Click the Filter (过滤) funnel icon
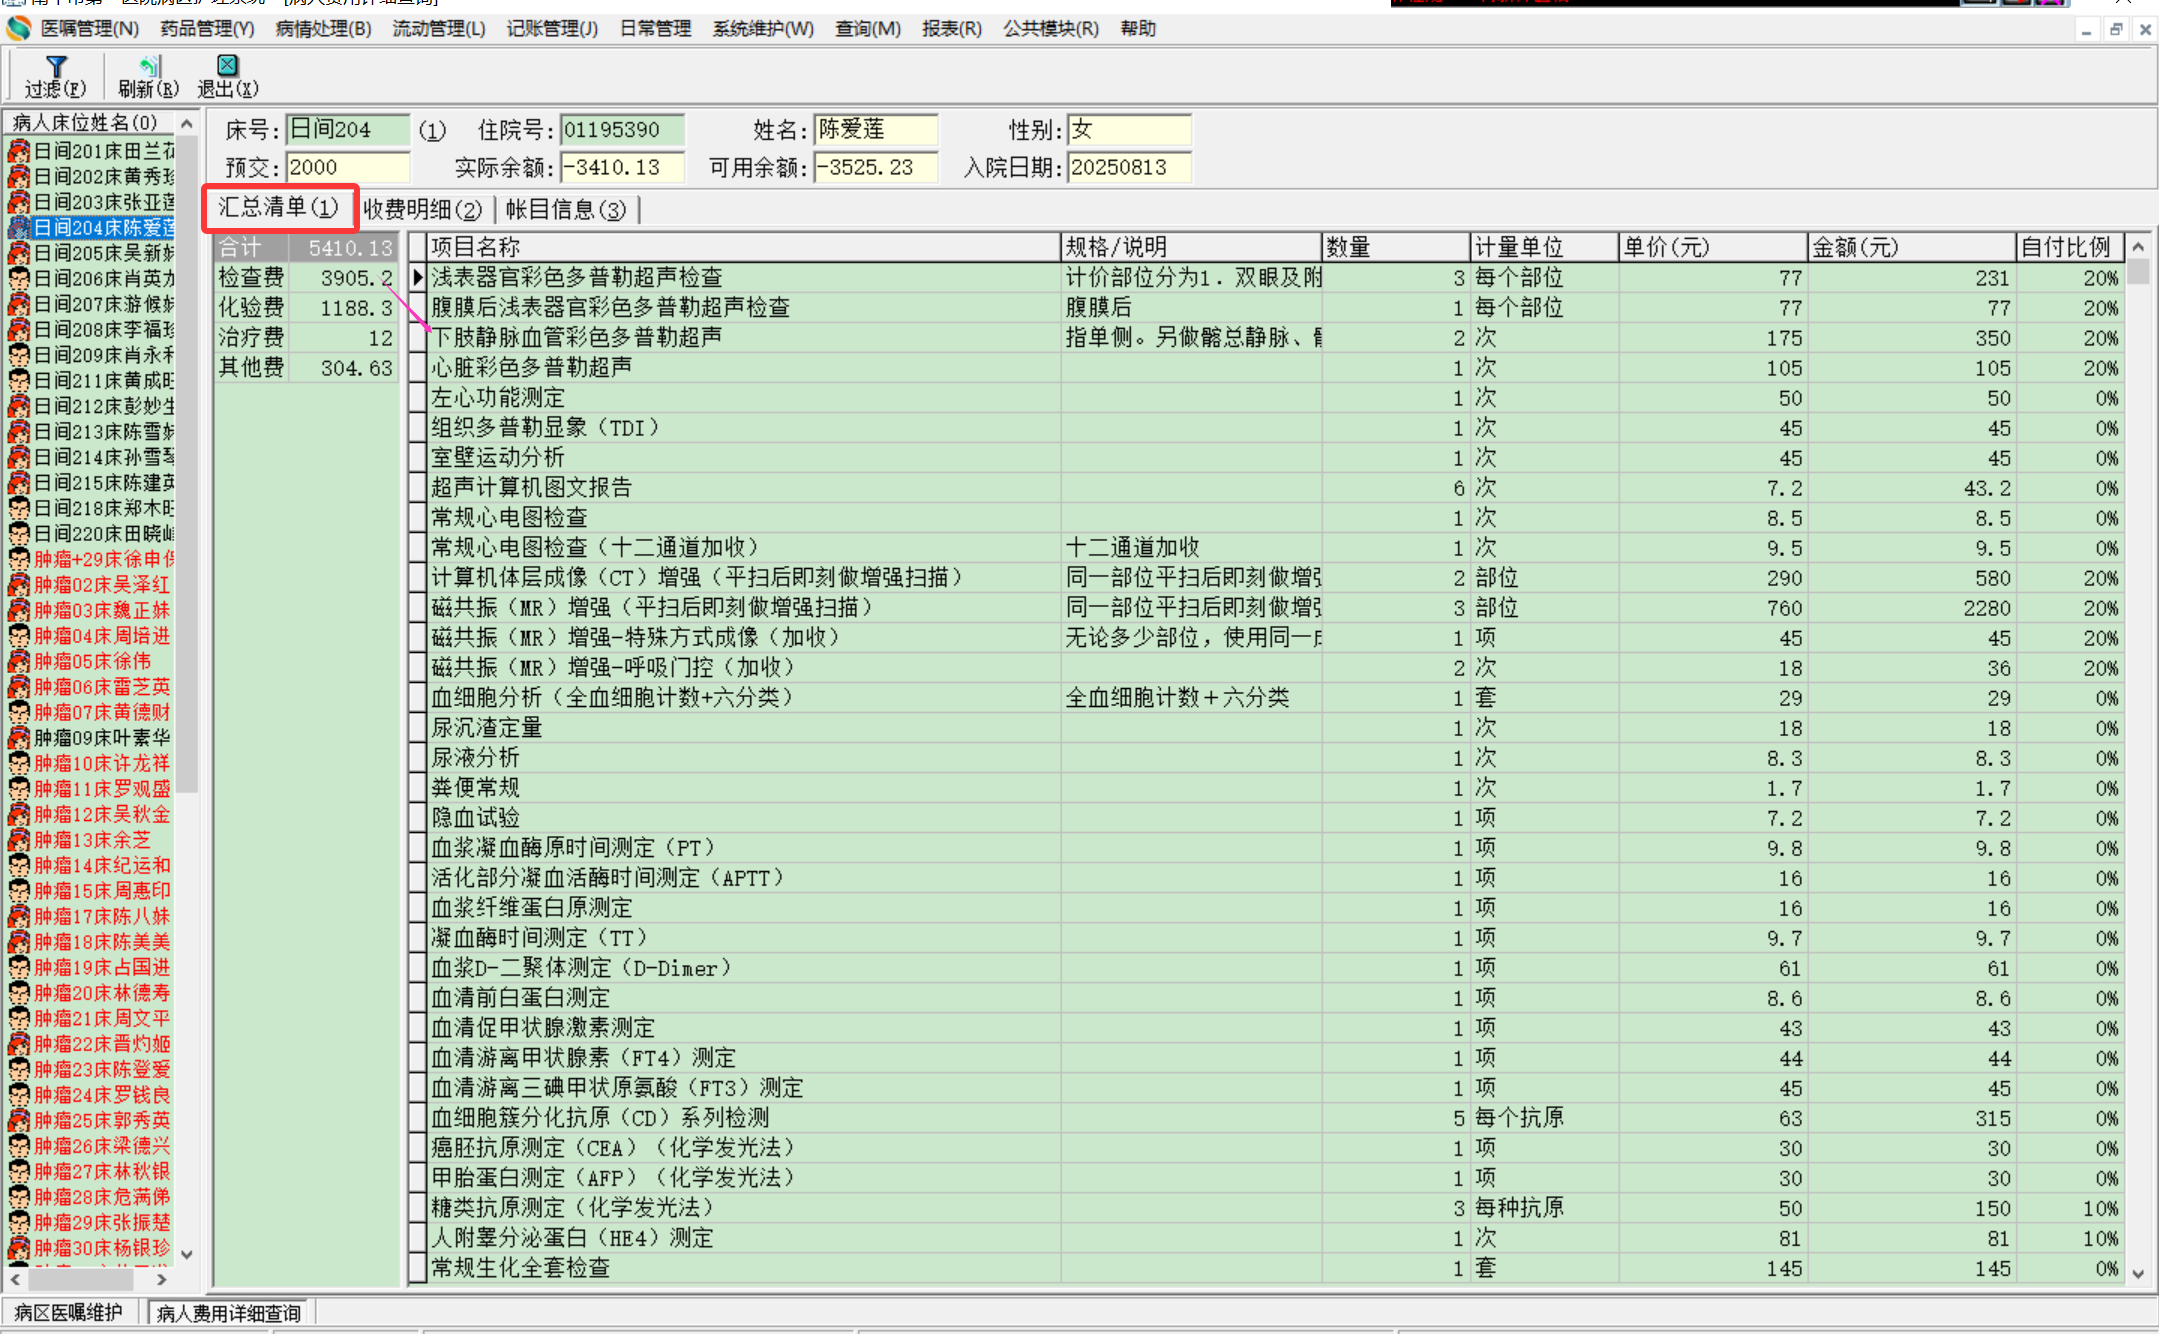Screen dimensions: 2159x1334 click(x=56, y=67)
